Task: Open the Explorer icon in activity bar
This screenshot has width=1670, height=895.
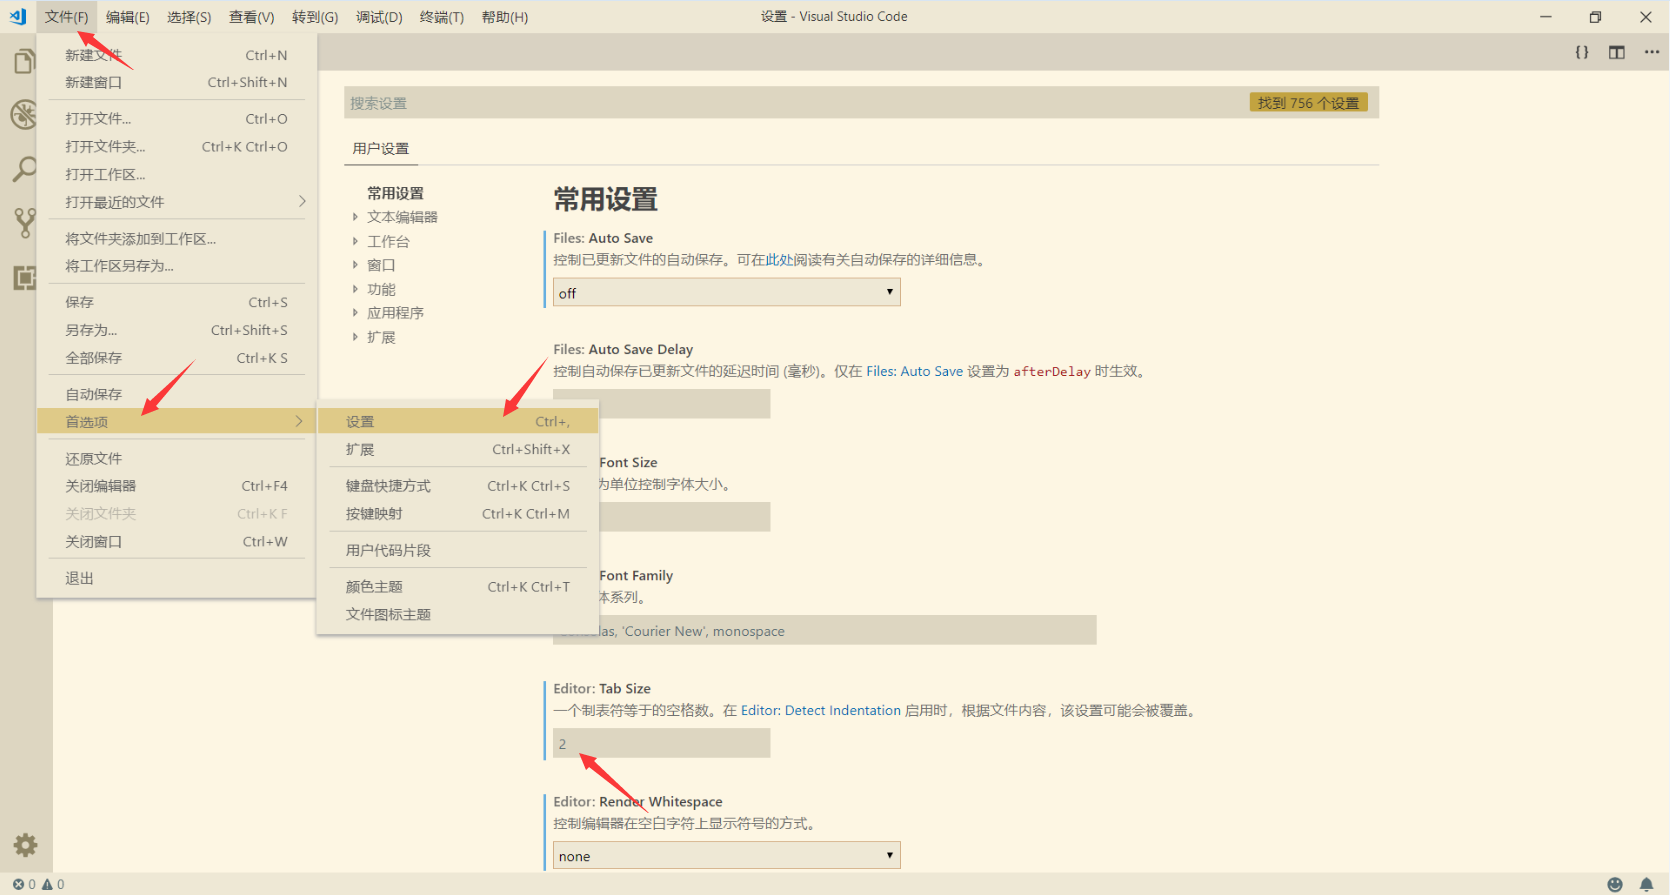Action: click(24, 62)
